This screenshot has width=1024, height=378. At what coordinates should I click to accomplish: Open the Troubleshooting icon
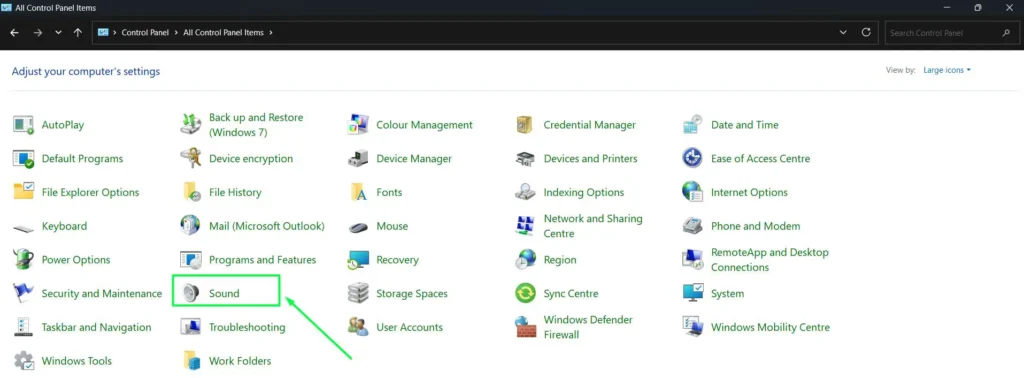tap(191, 327)
